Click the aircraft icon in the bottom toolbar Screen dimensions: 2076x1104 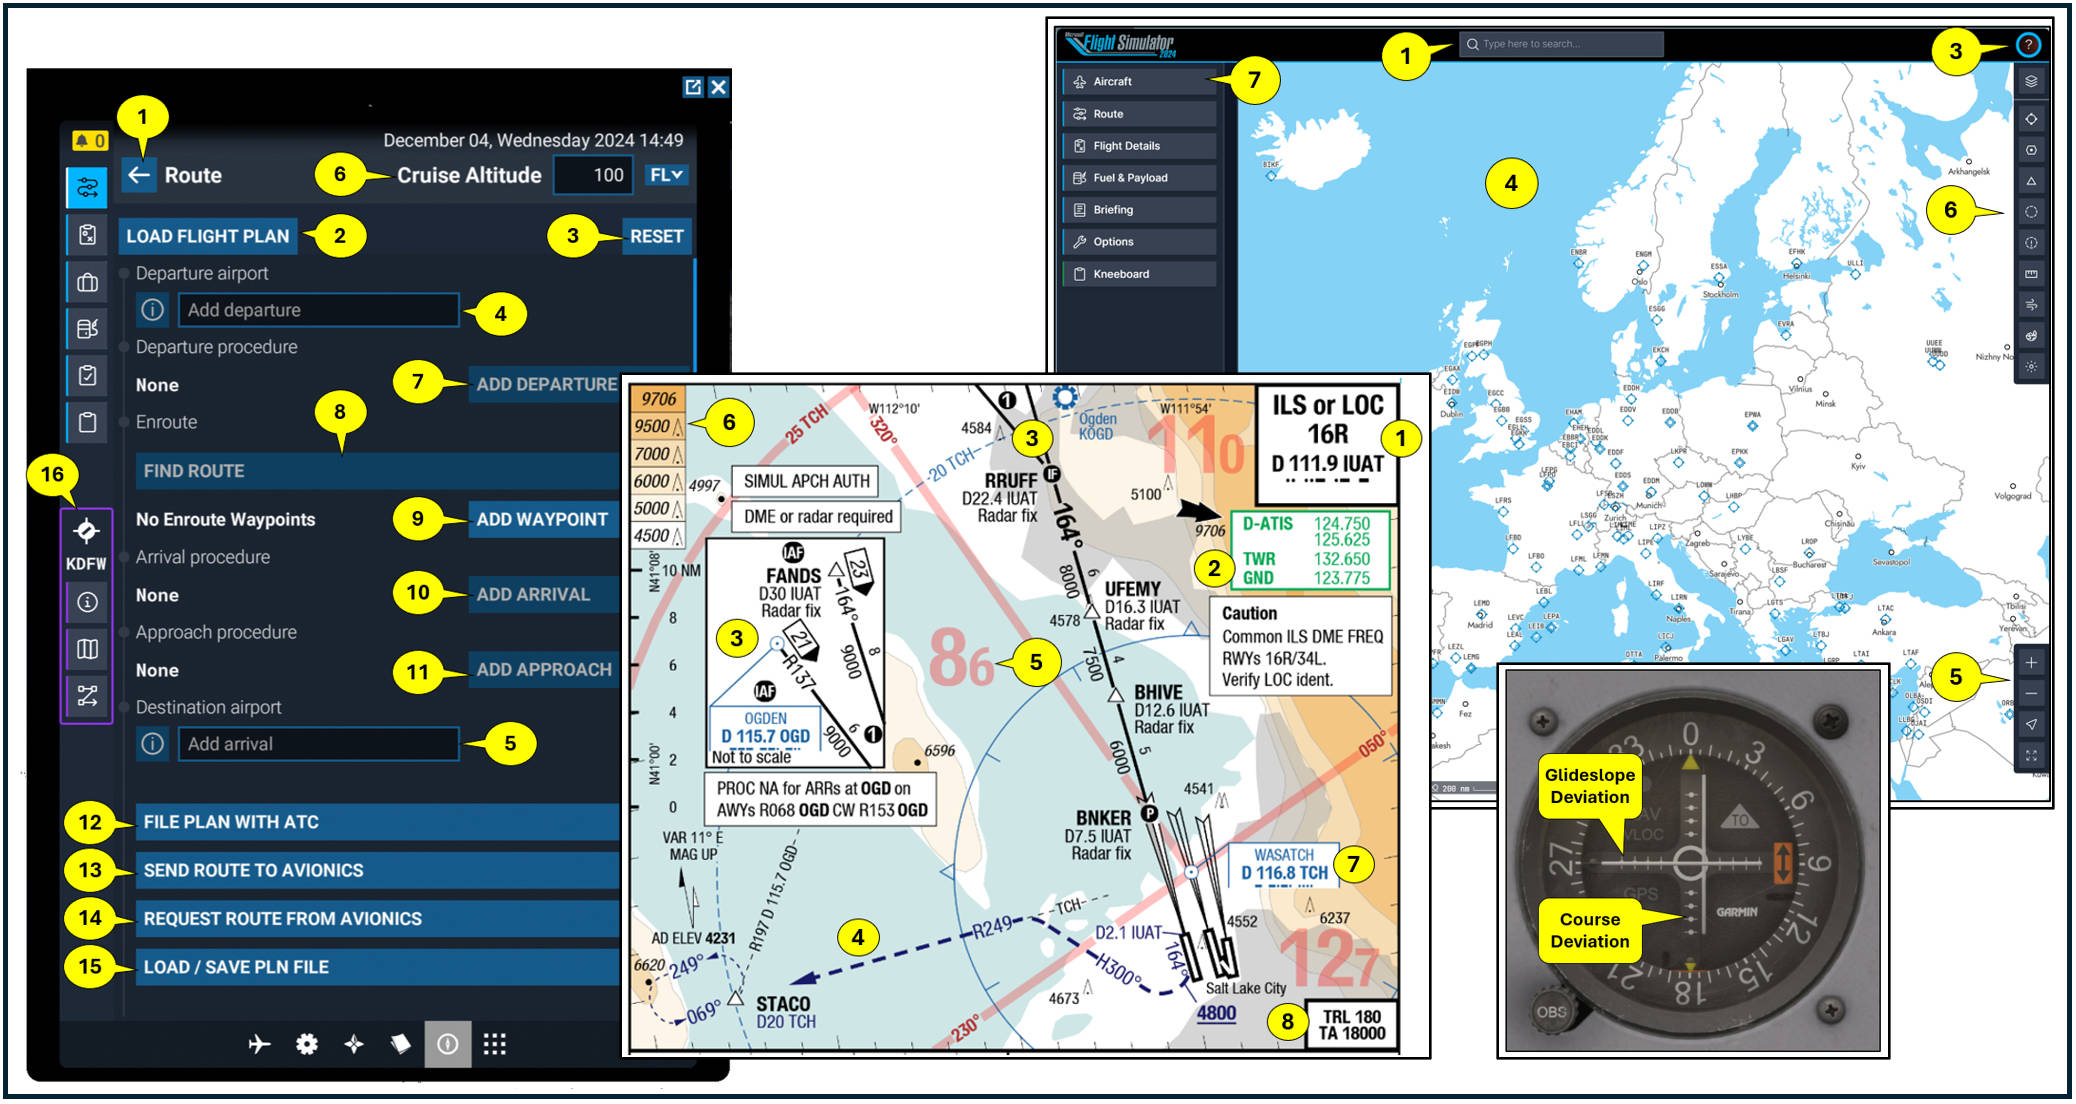[258, 1044]
